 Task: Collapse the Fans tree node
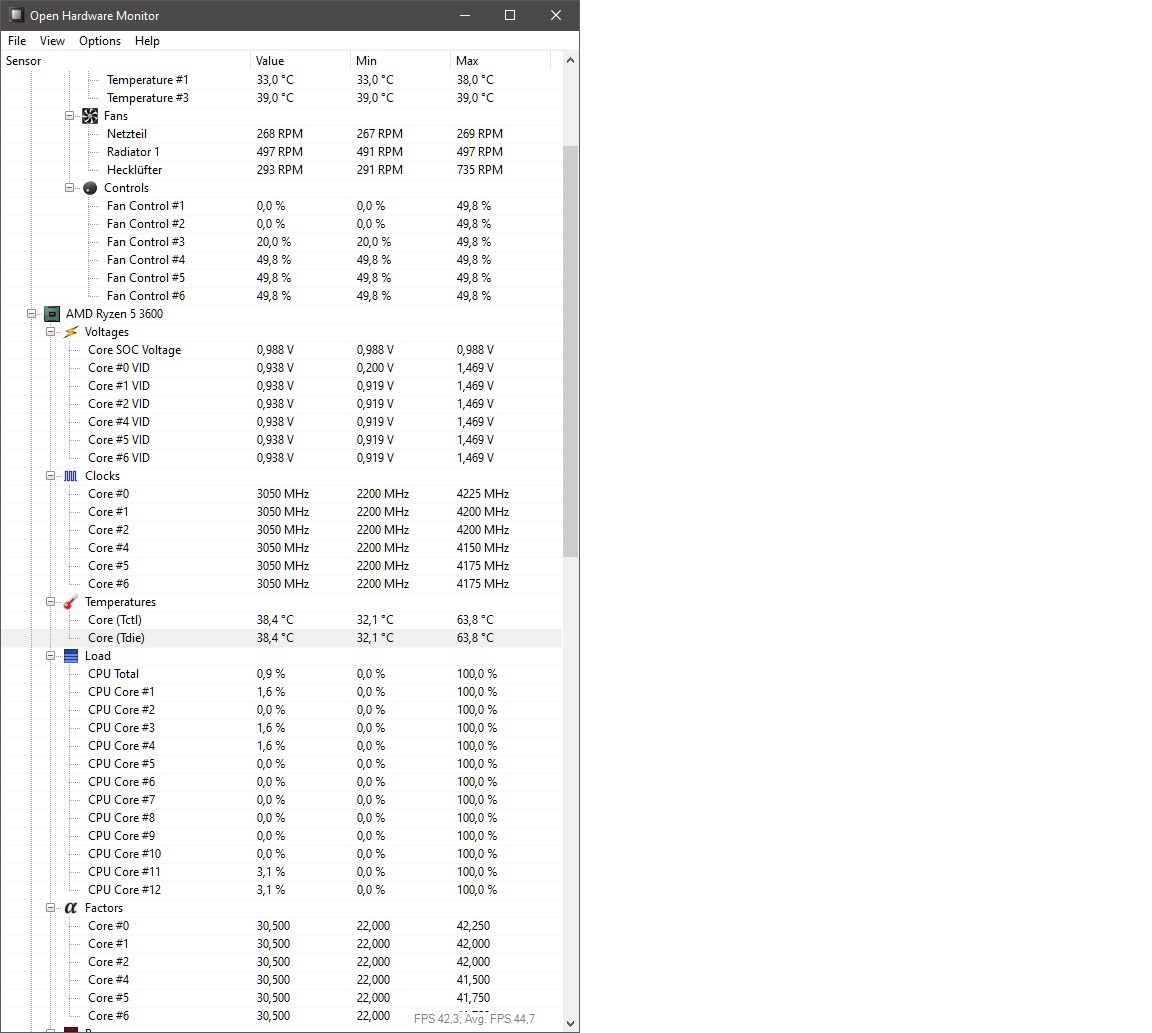tap(69, 115)
